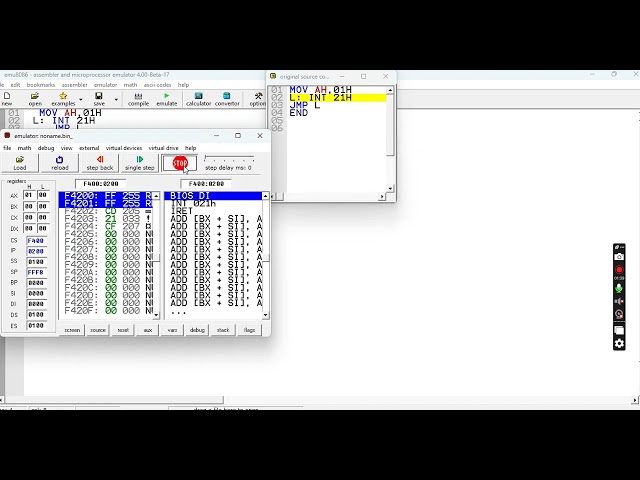Click the right disassembly address field F400:0200

point(206,184)
